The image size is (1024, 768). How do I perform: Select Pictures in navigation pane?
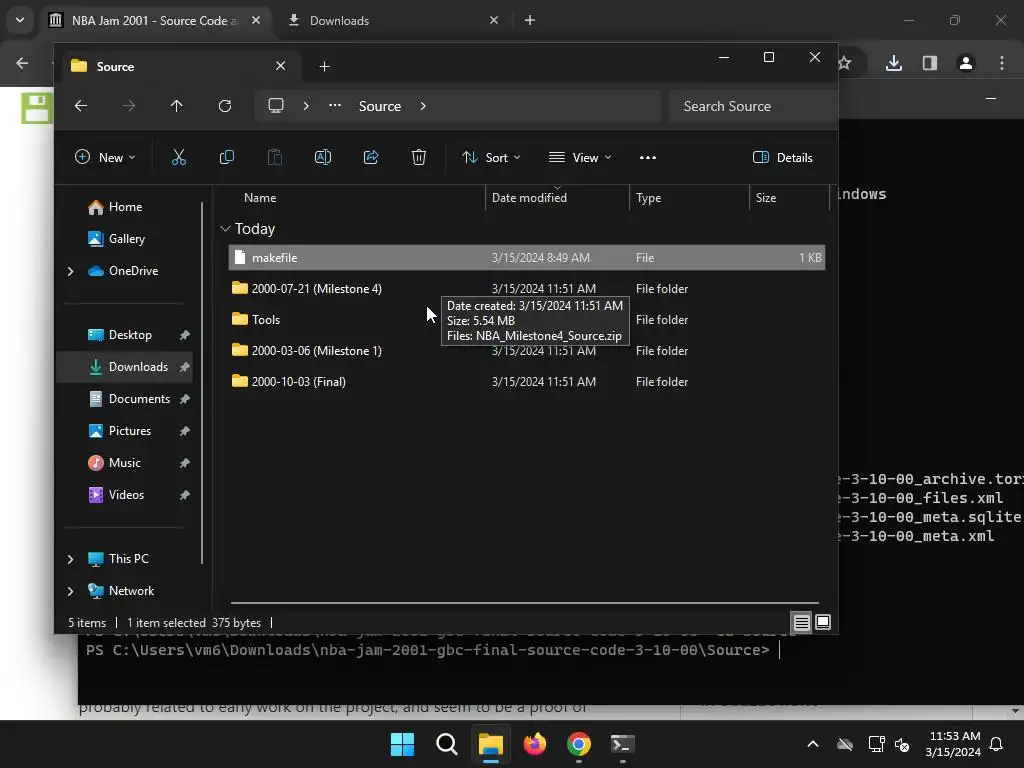pyautogui.click(x=129, y=431)
